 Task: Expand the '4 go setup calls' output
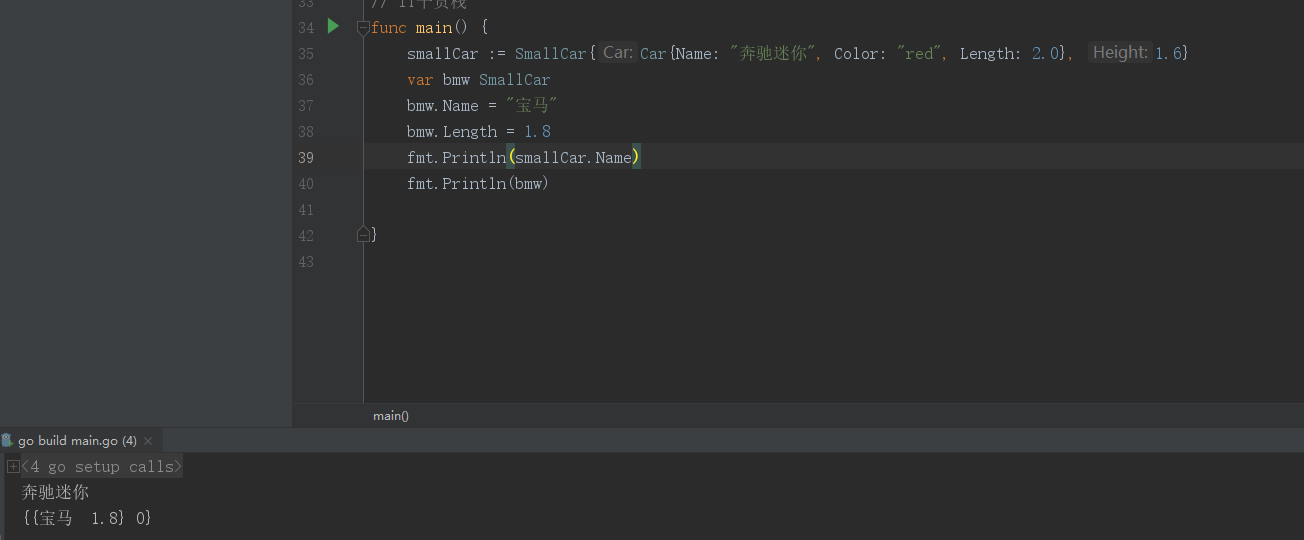[x=13, y=467]
